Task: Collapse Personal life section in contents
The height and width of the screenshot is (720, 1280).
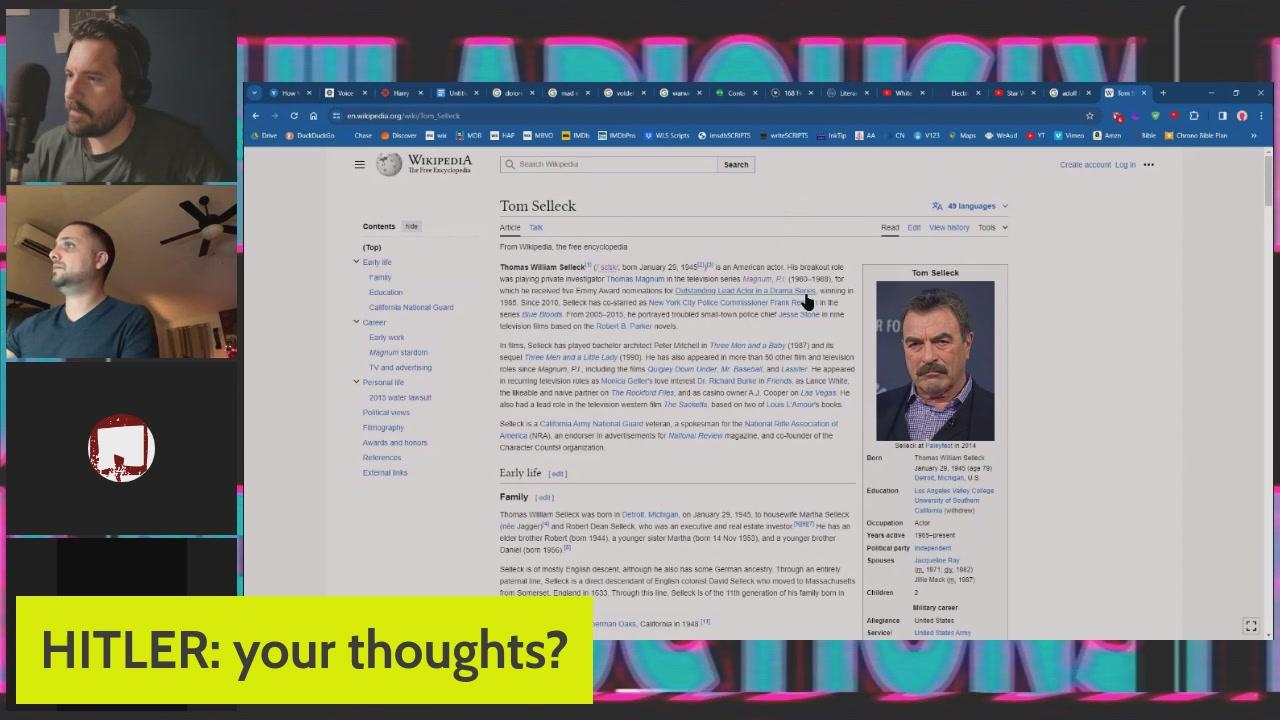Action: 356,382
